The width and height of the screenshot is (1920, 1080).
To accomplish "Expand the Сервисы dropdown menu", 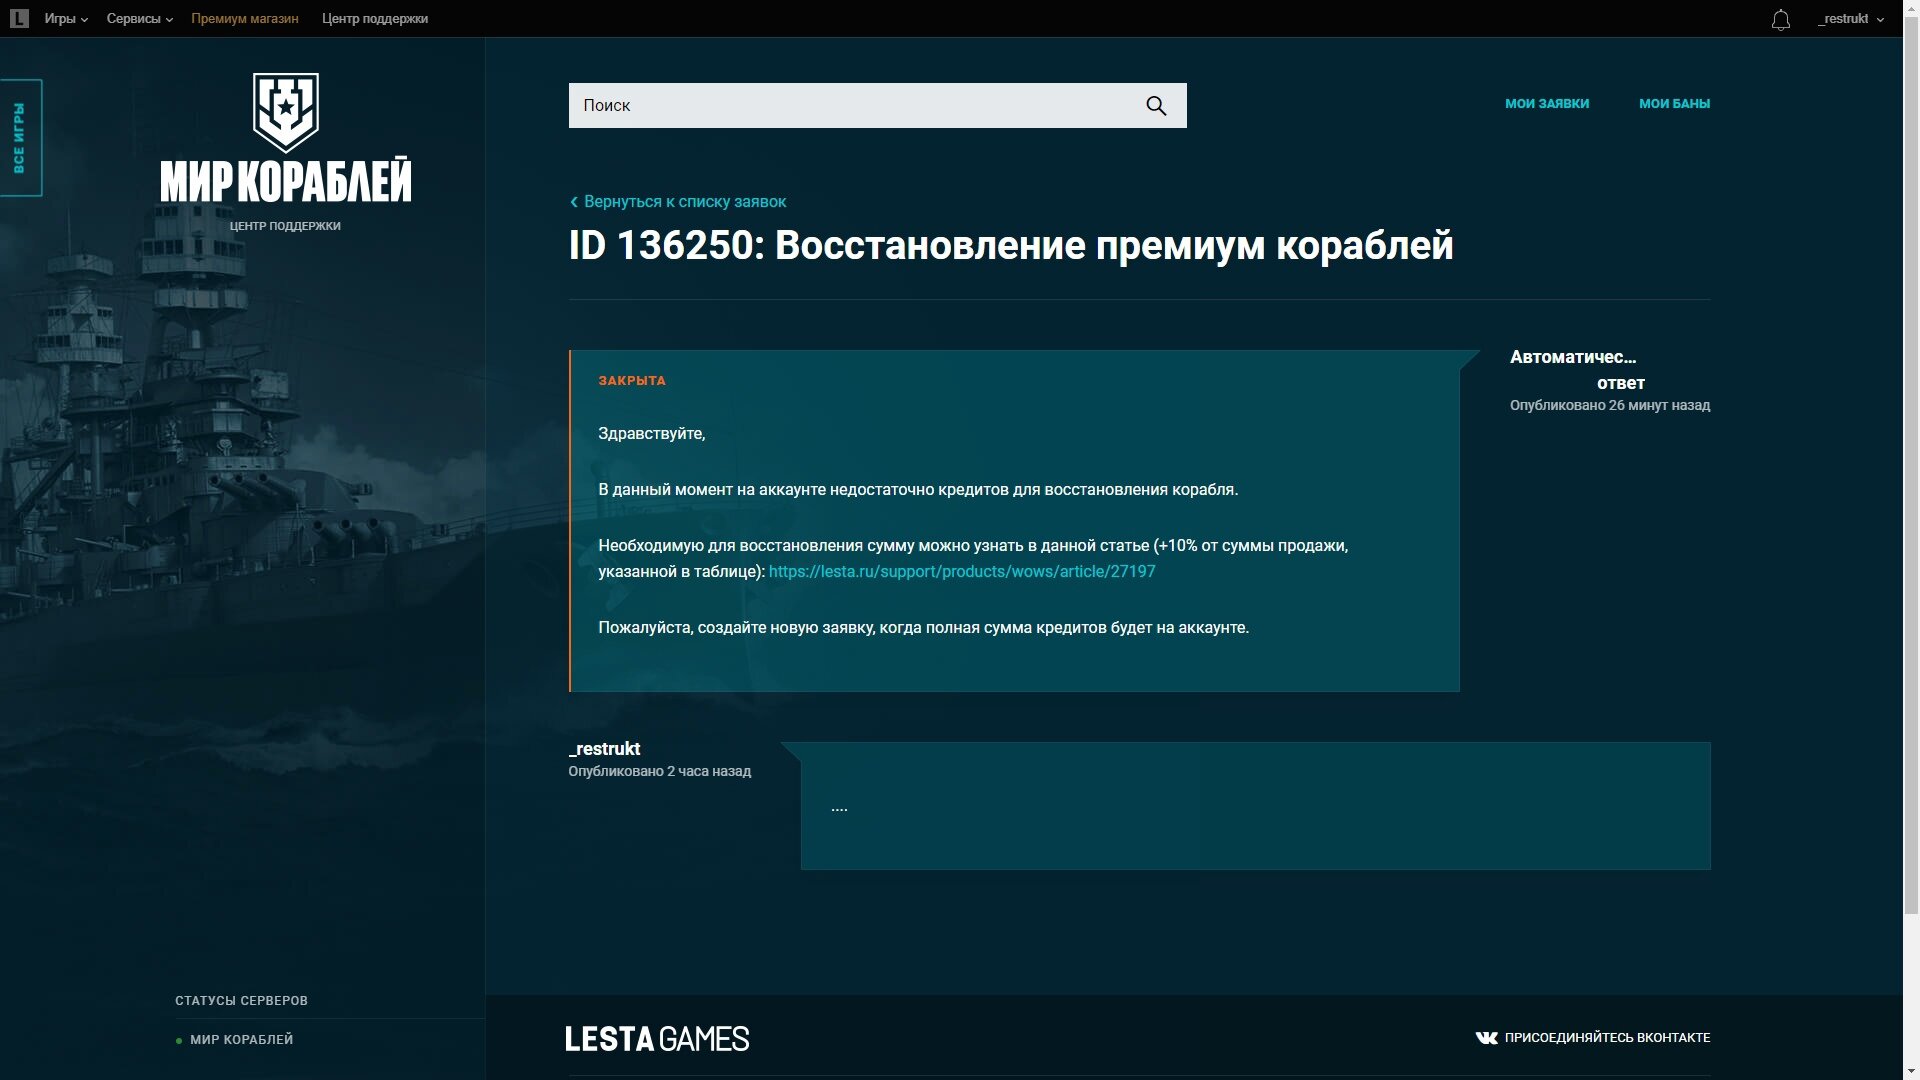I will [140, 19].
